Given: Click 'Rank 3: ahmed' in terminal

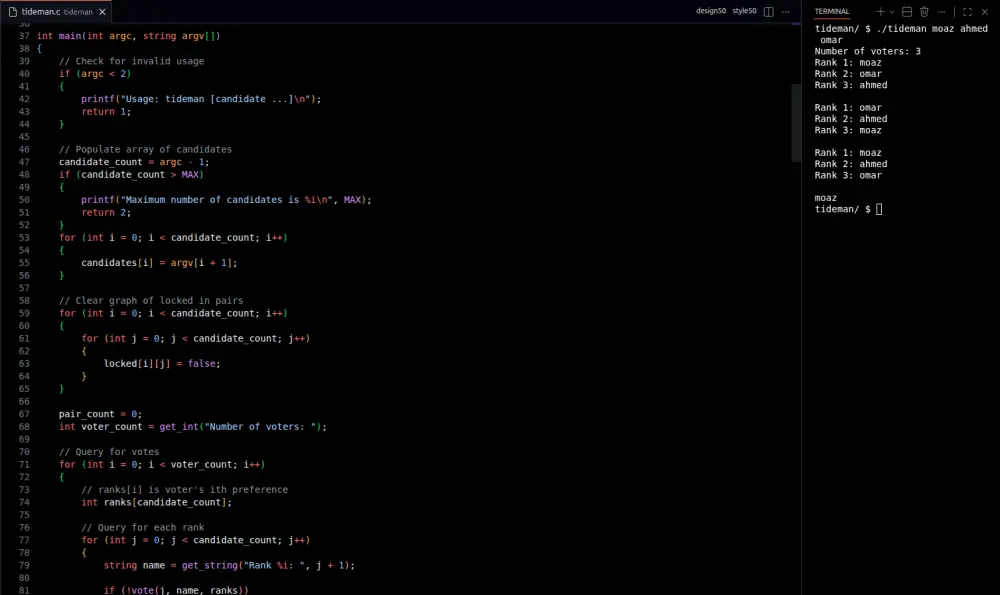Looking at the screenshot, I should tap(851, 85).
